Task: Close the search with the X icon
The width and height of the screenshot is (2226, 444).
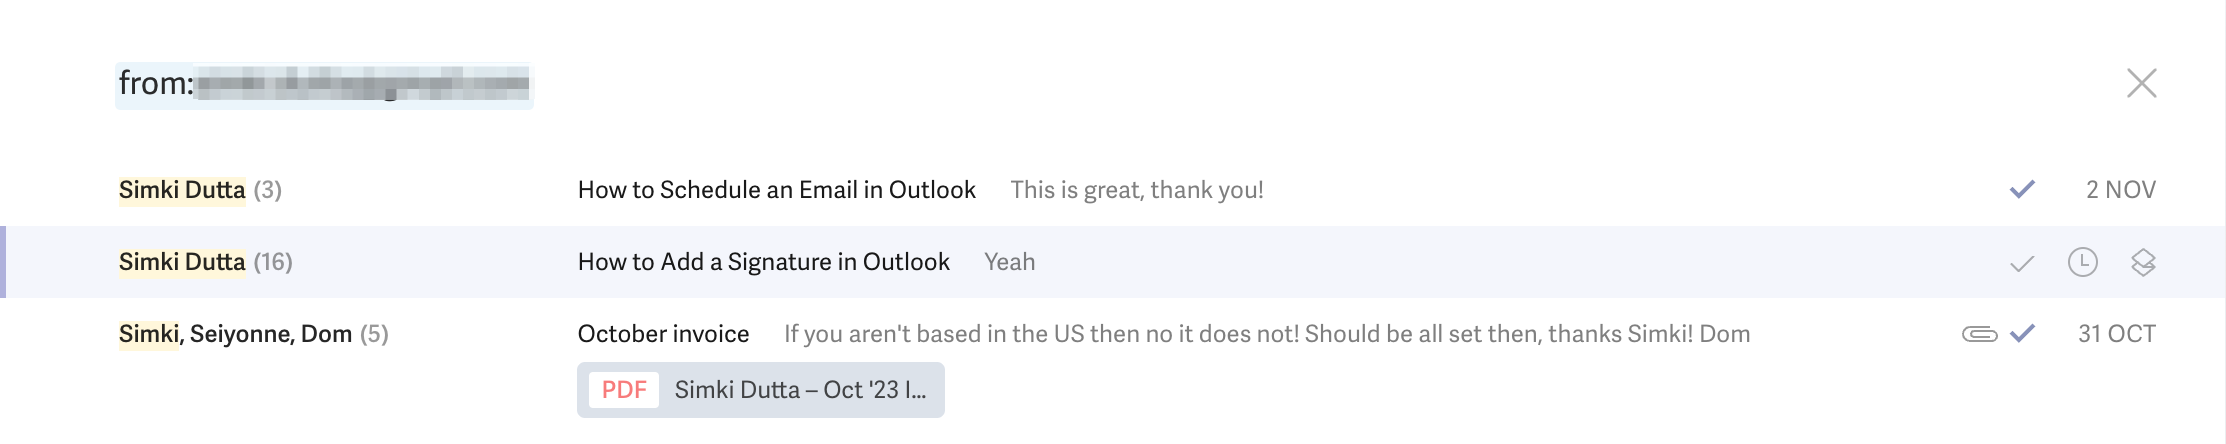Action: (2141, 83)
